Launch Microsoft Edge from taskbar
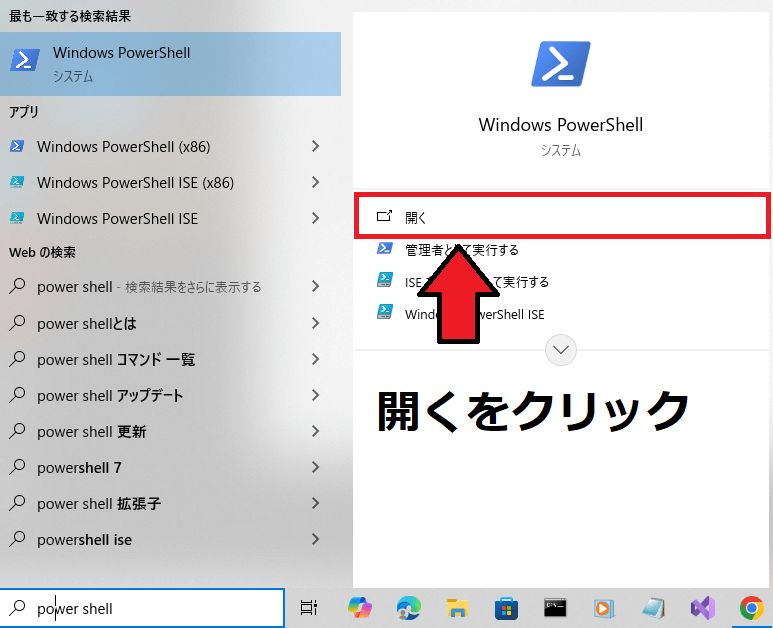Screen dimensions: 773x628 tap(408, 608)
